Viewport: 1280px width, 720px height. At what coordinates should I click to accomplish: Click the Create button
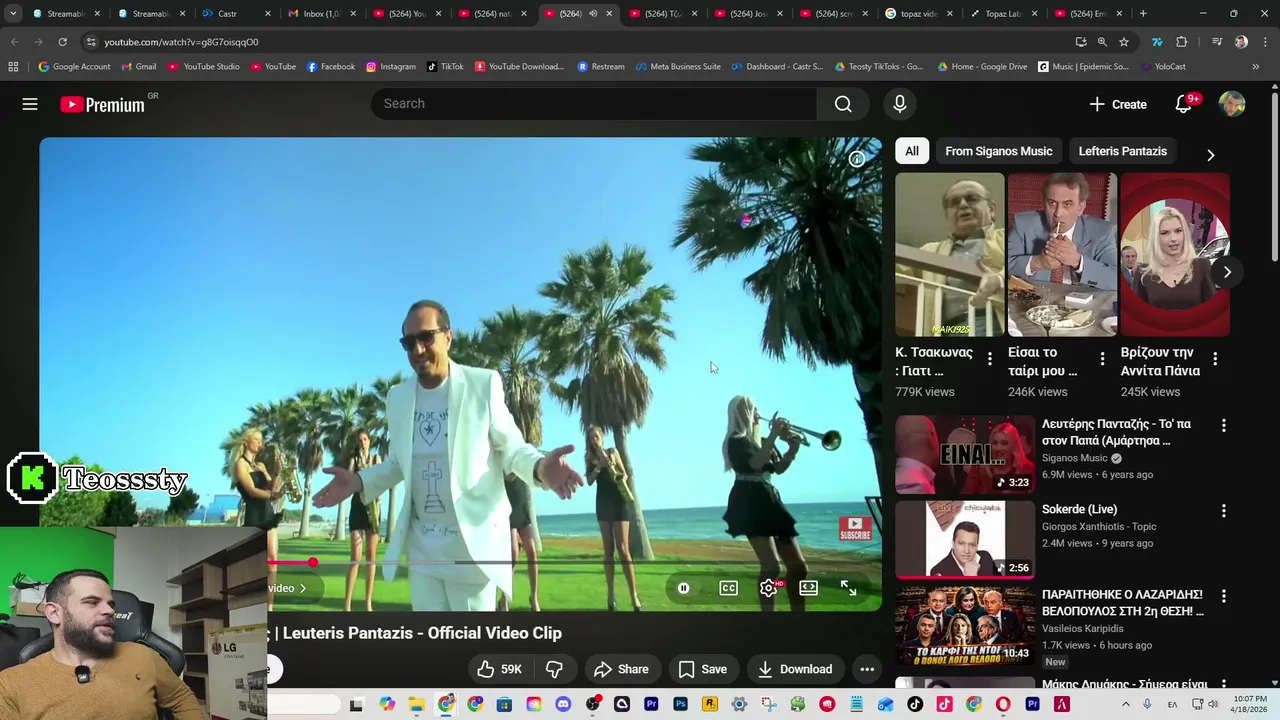(1118, 104)
